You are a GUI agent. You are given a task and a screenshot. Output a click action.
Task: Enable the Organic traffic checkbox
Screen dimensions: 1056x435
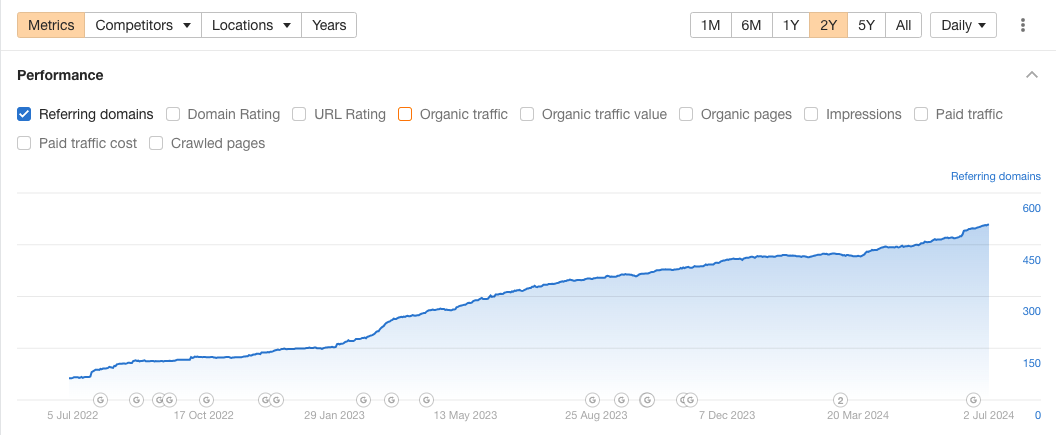405,114
